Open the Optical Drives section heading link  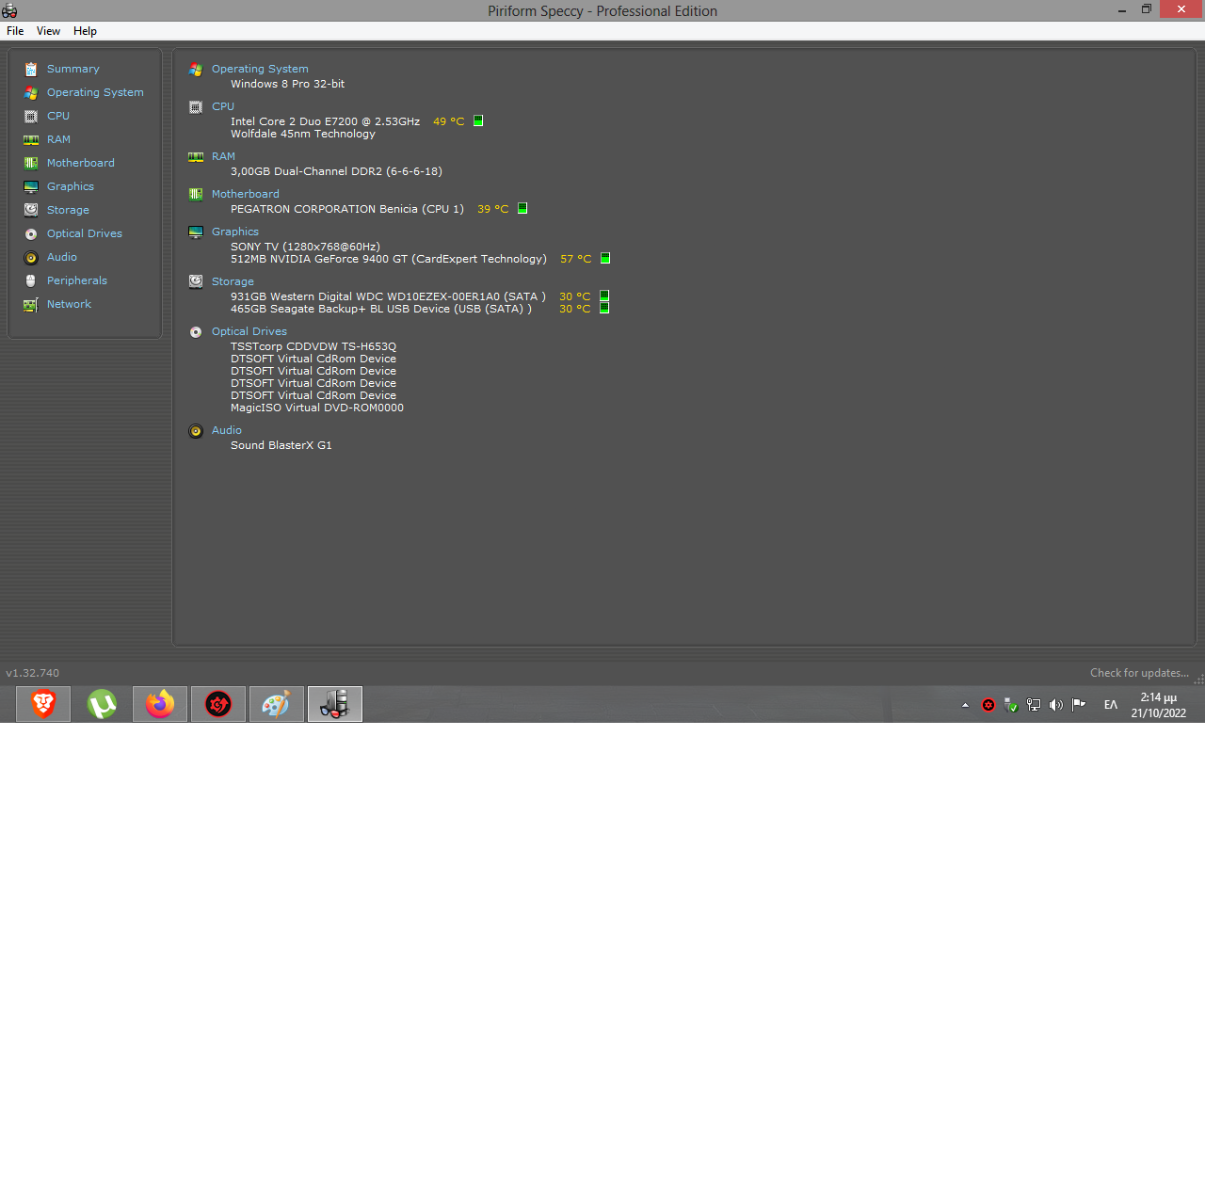point(249,332)
